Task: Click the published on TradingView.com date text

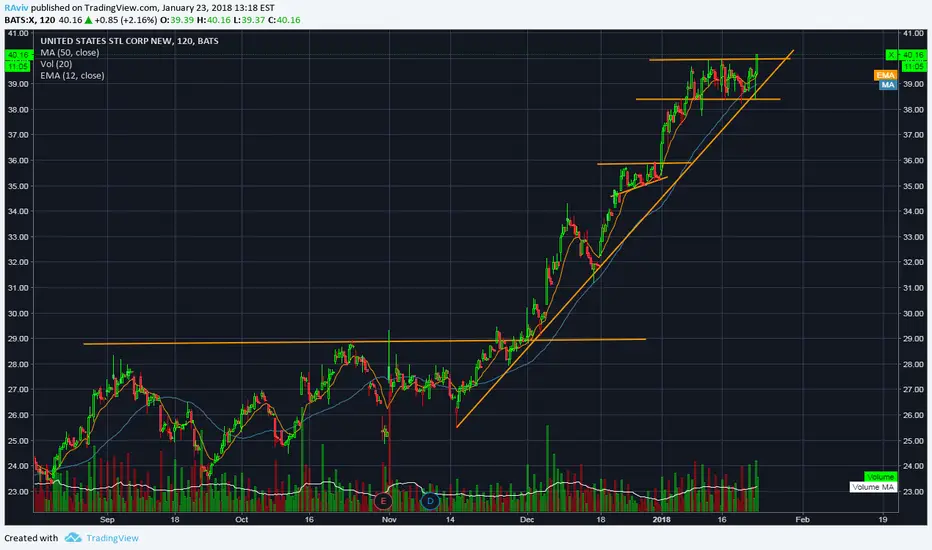Action: click(153, 8)
